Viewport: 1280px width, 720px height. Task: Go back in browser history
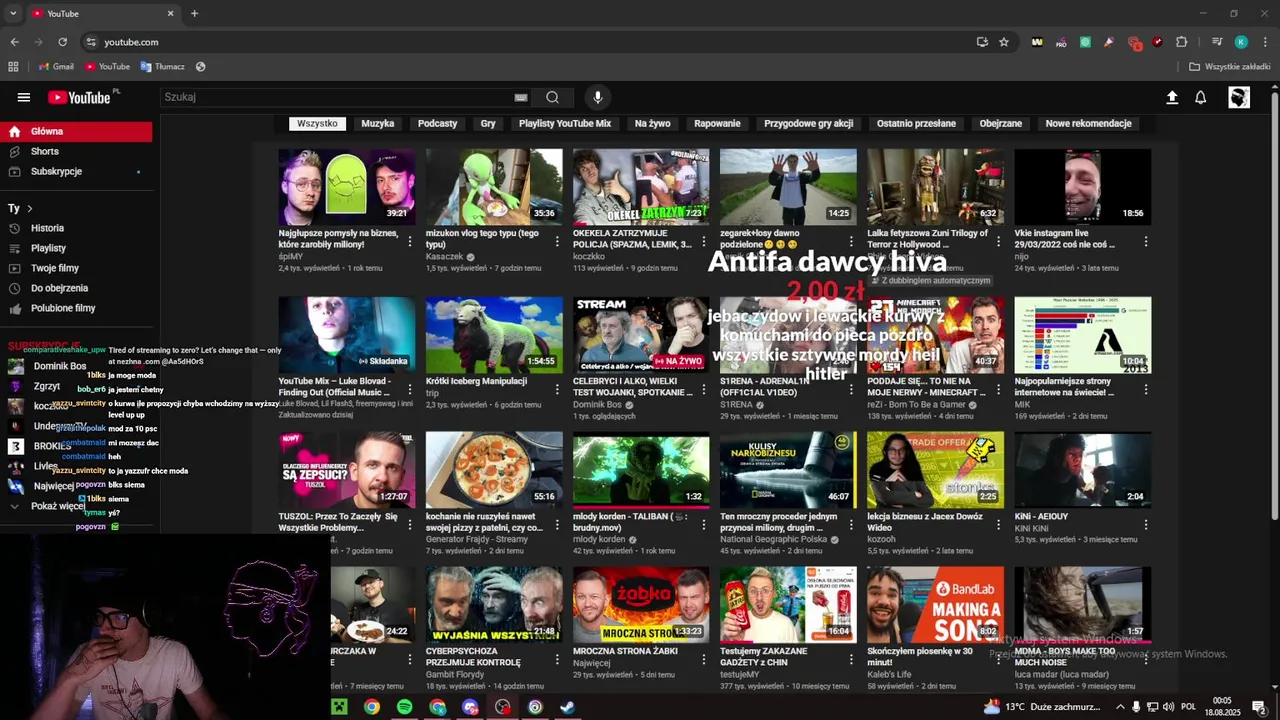[x=14, y=42]
